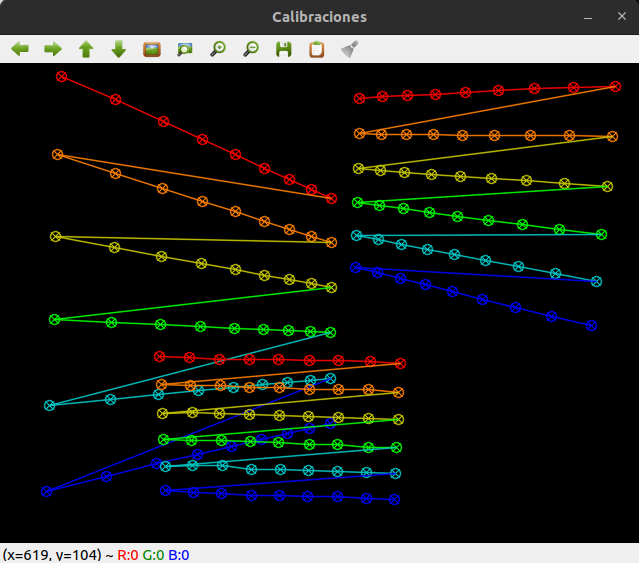Pan up with the green up arrow
Image resolution: width=639 pixels, height=563 pixels.
86,49
